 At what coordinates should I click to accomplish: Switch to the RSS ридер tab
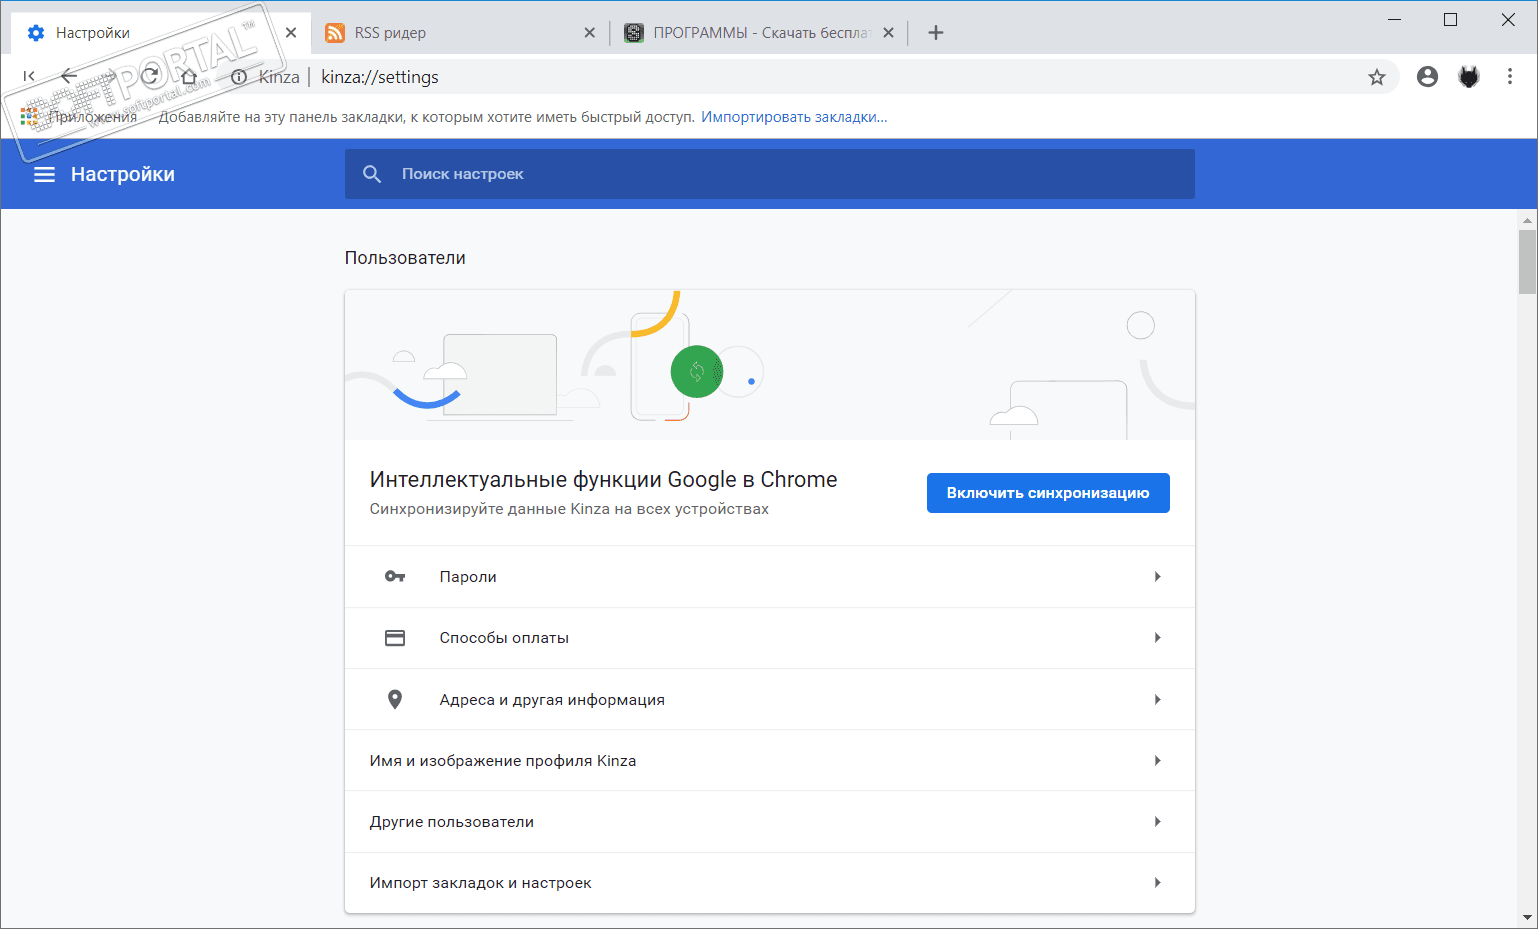click(460, 33)
